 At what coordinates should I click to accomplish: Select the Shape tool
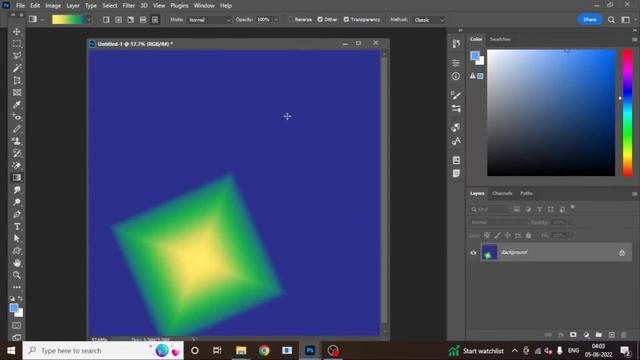(x=17, y=251)
